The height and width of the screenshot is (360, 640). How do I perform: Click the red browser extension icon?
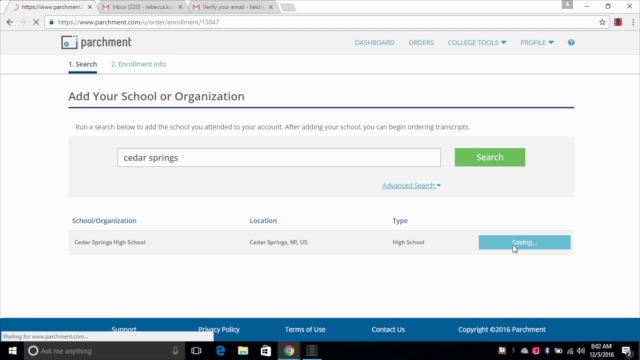pos(618,22)
